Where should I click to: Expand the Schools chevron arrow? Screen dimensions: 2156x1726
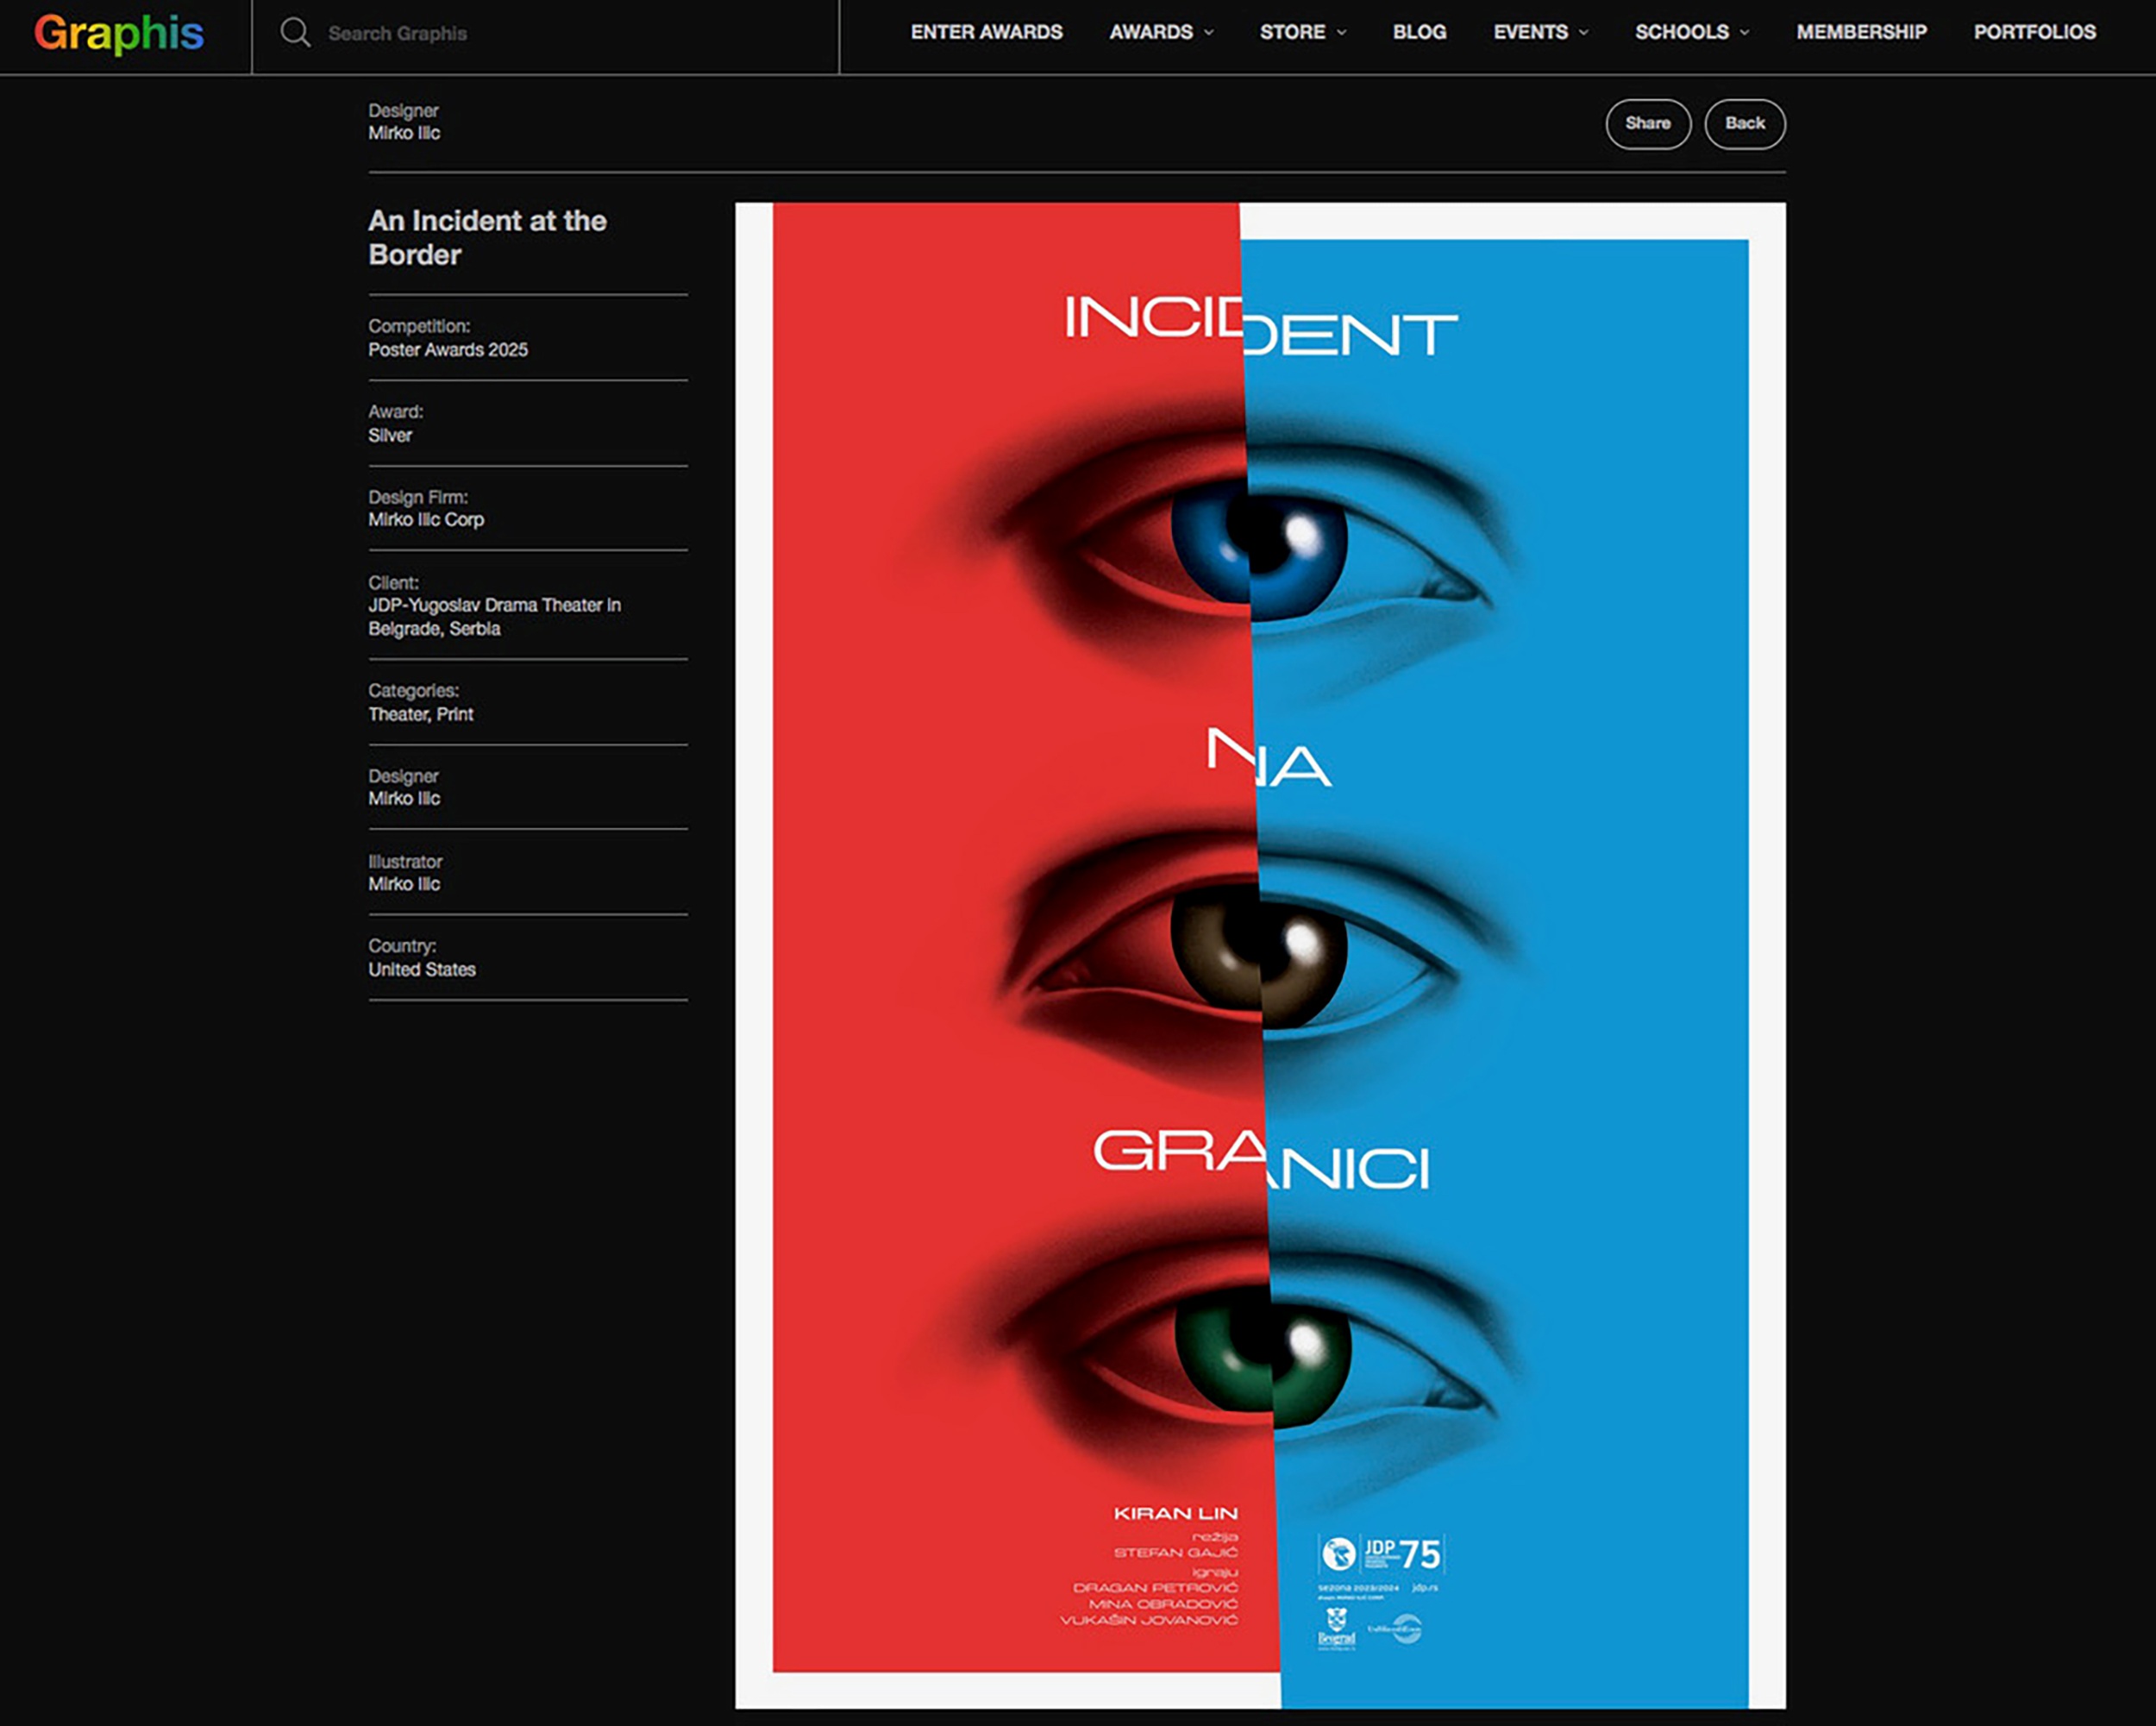1745,32
